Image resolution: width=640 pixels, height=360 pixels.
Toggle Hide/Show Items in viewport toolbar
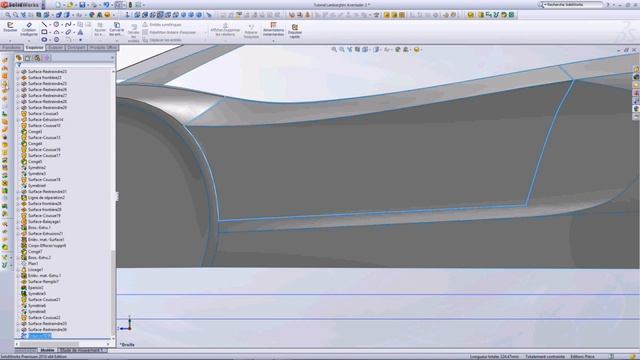[386, 49]
